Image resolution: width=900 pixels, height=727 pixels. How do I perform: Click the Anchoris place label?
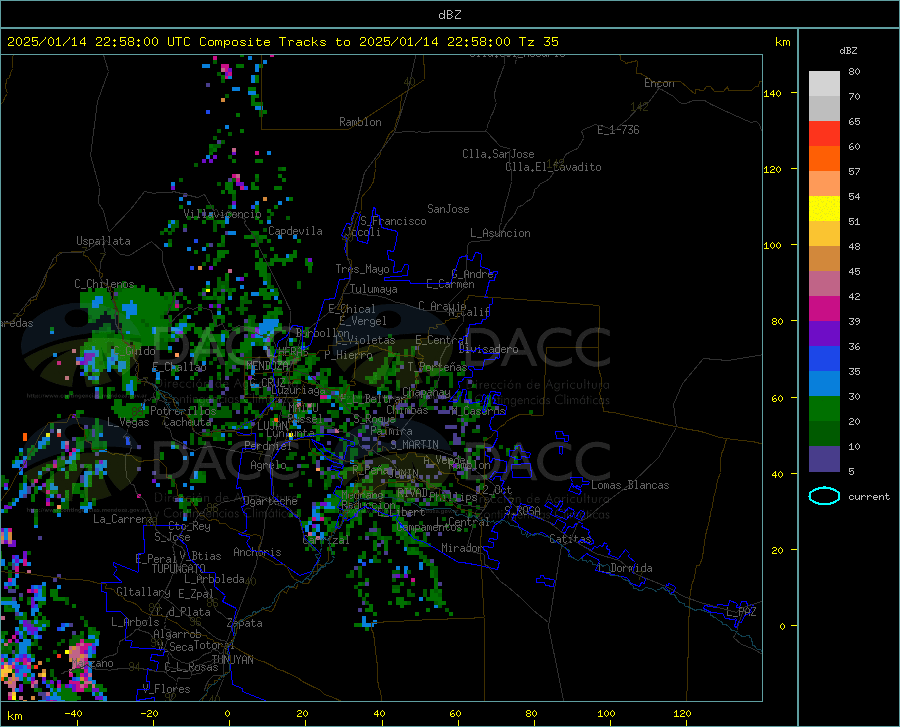pyautogui.click(x=257, y=552)
